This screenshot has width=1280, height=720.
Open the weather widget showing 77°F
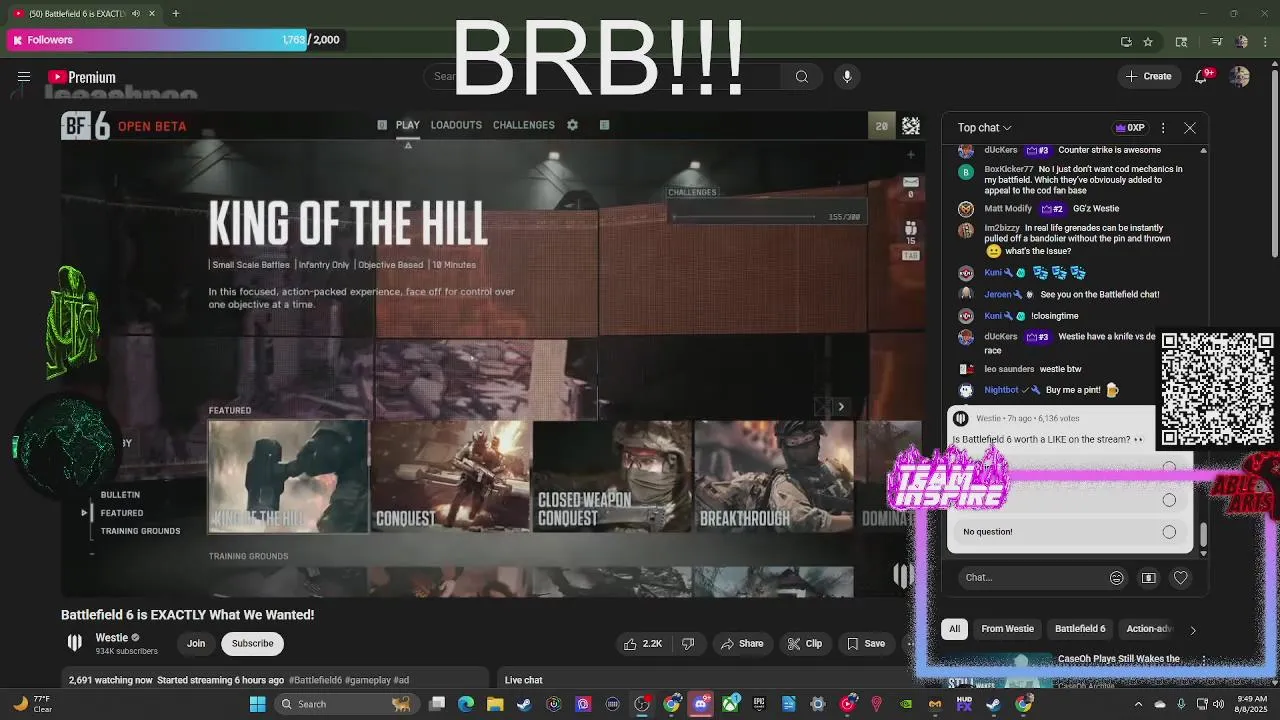coord(32,704)
